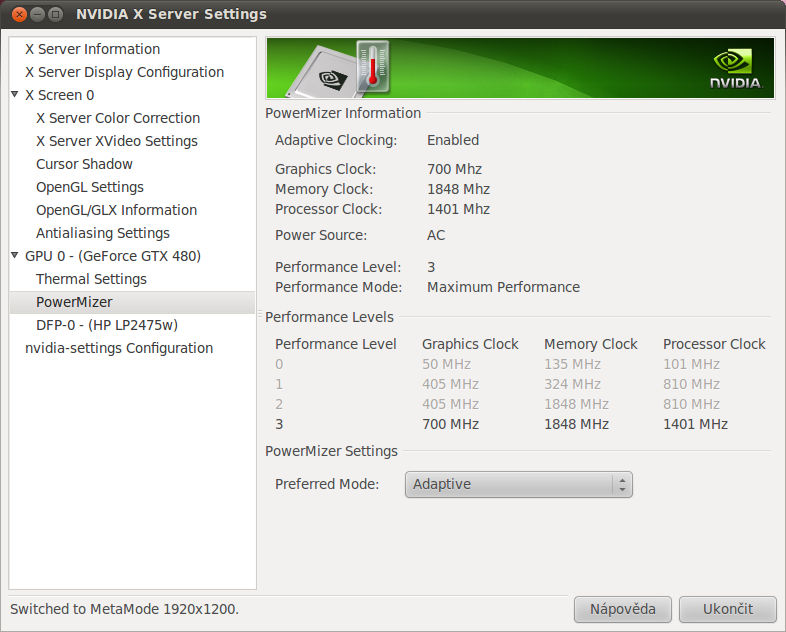This screenshot has height=632, width=786.
Task: Select Cursor Shadow settings
Action: pos(84,164)
